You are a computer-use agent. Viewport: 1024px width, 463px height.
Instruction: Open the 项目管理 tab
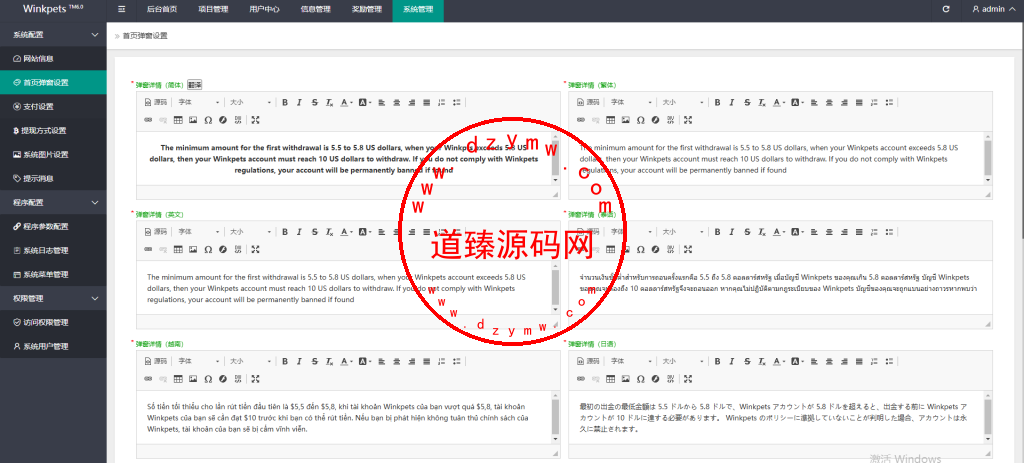coord(213,10)
